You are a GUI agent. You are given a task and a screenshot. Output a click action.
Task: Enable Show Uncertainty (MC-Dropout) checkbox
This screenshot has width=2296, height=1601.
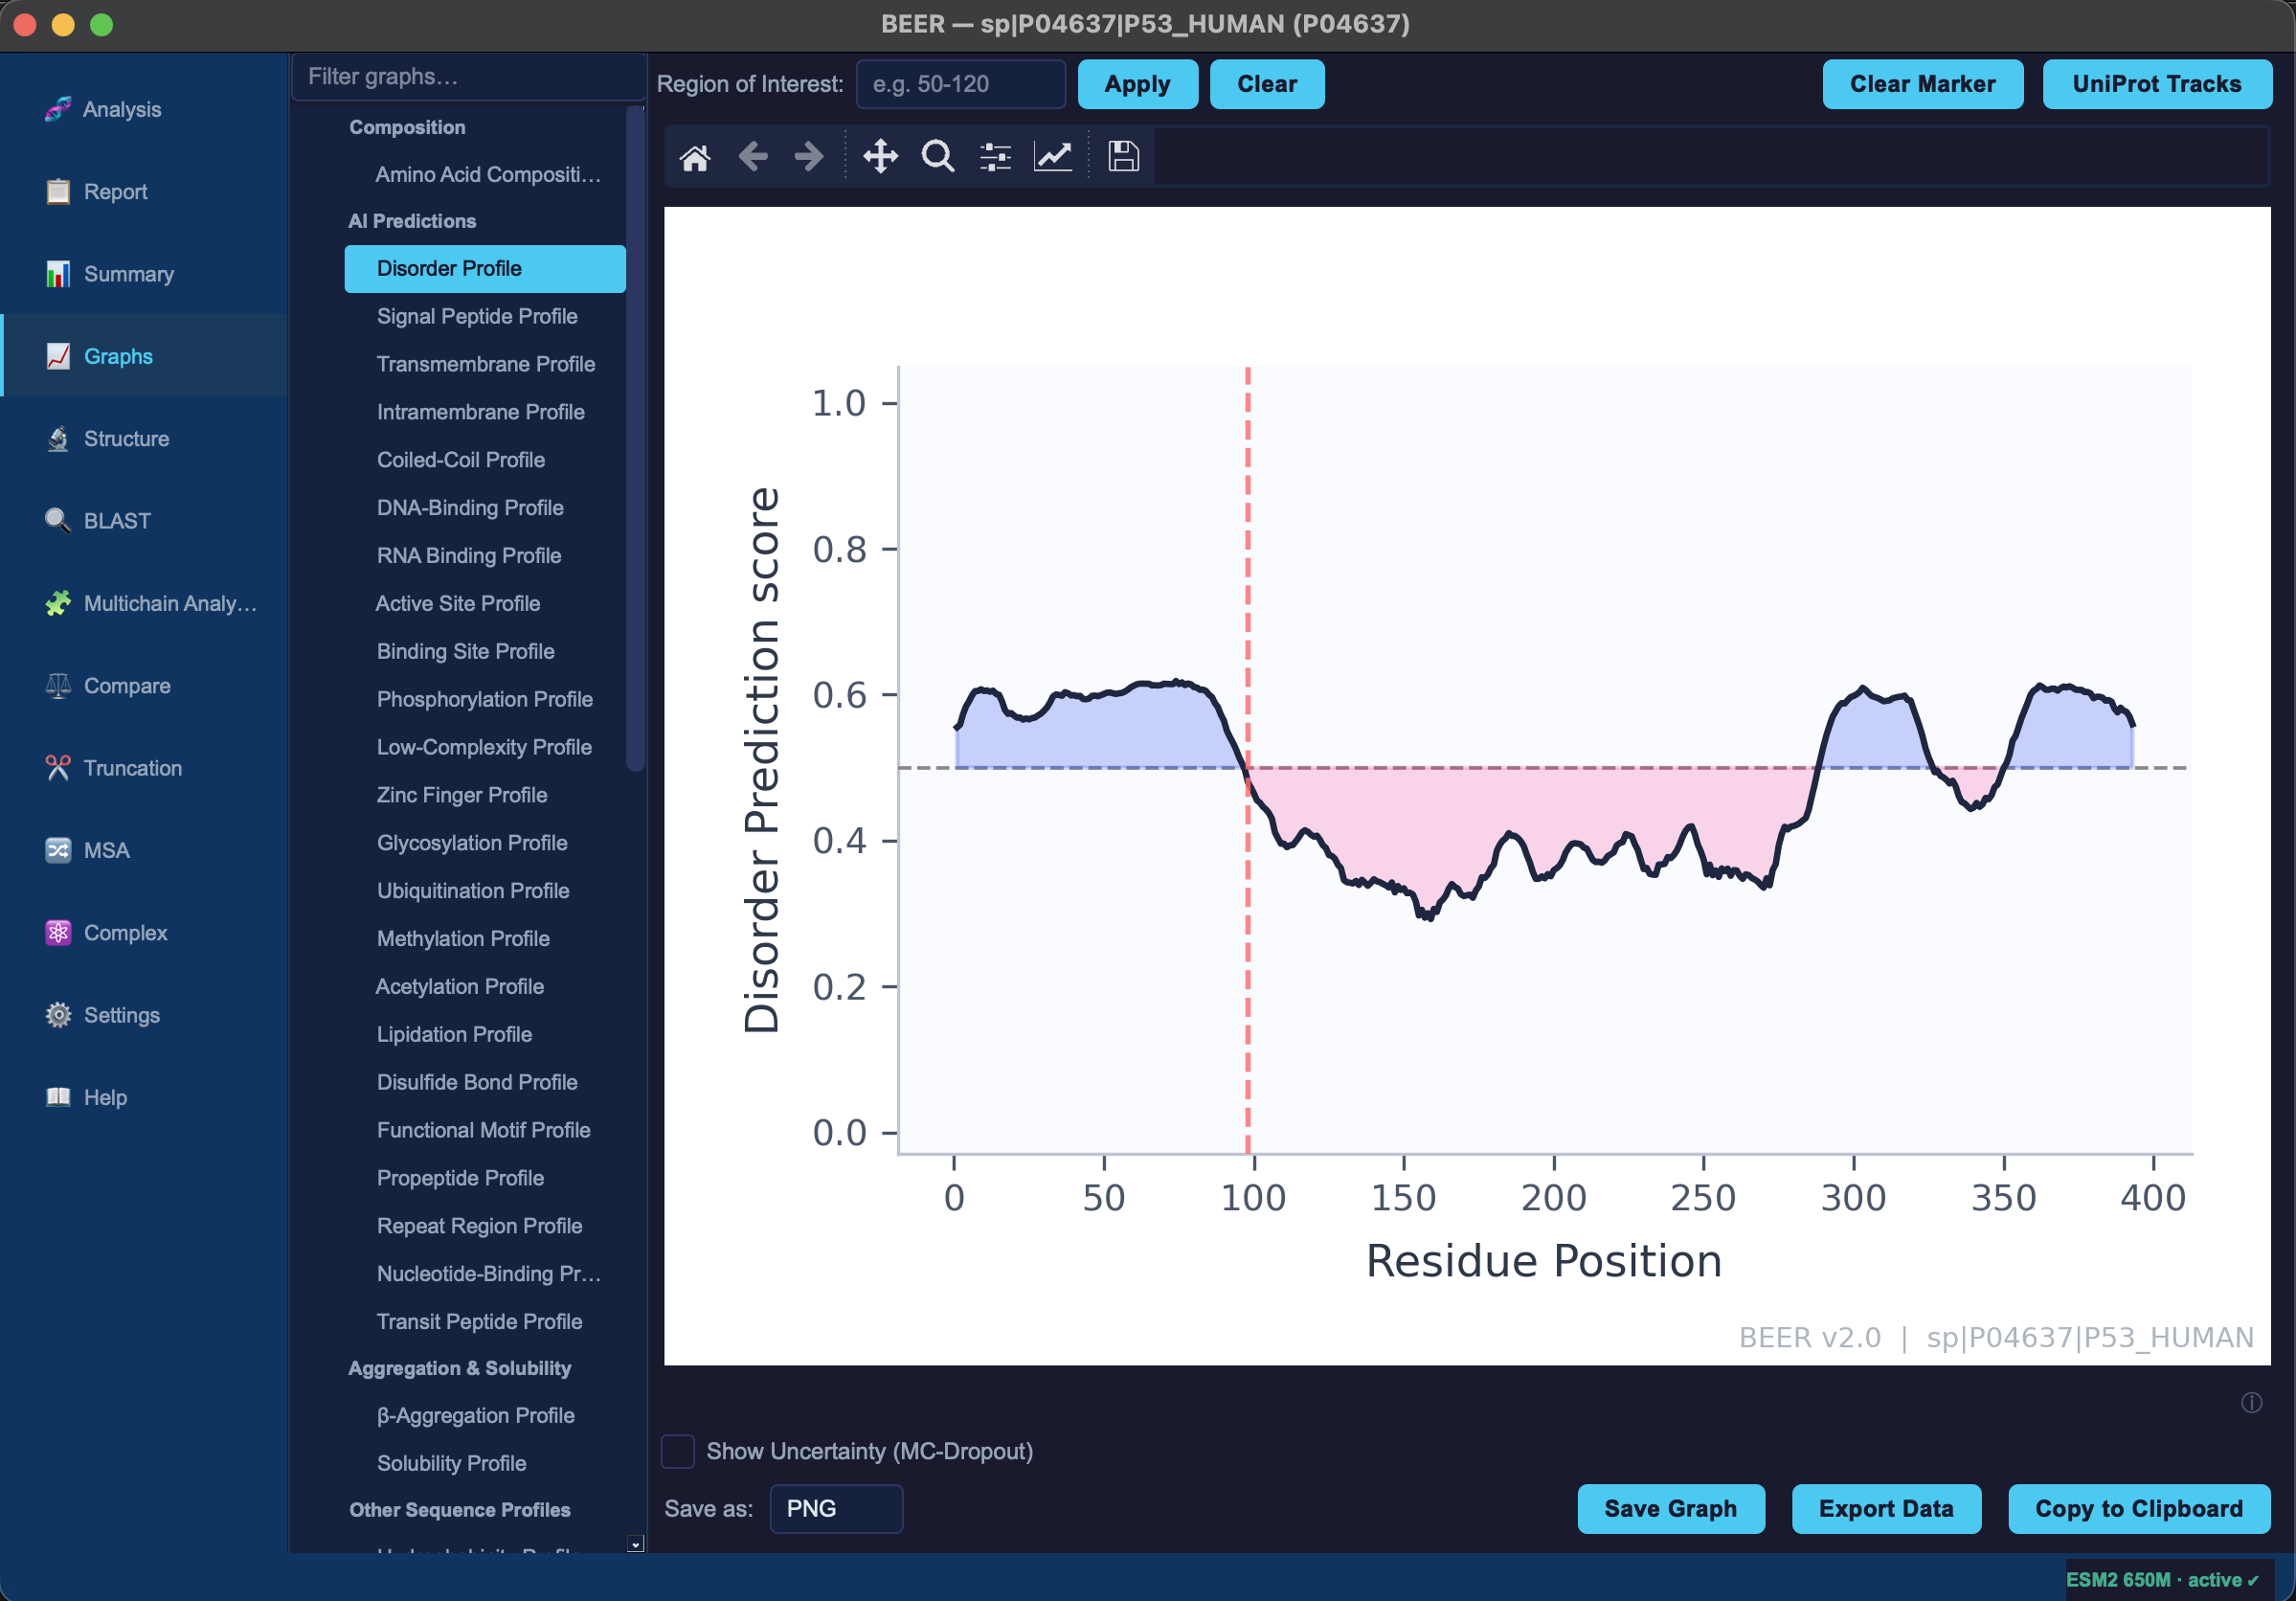[x=678, y=1451]
